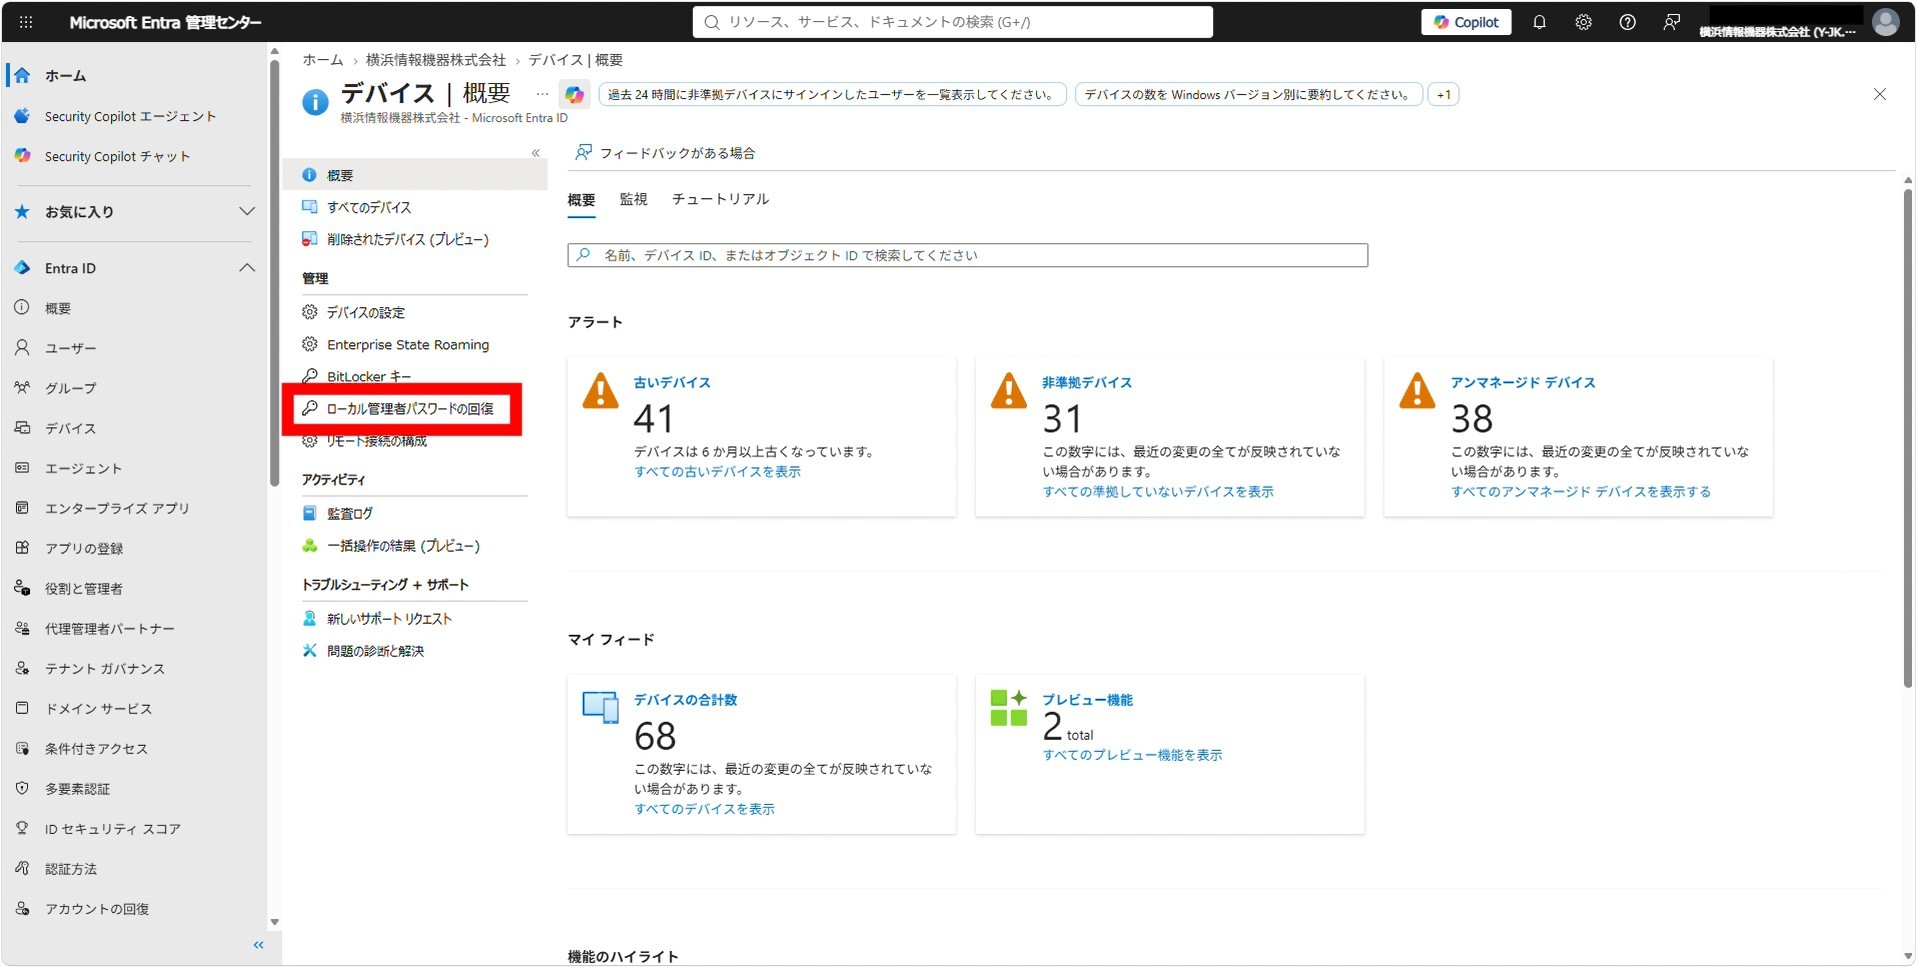Viewport: 1918px width, 967px height.
Task: Click the non-compliant sign-in Copilot prompt
Action: click(832, 95)
